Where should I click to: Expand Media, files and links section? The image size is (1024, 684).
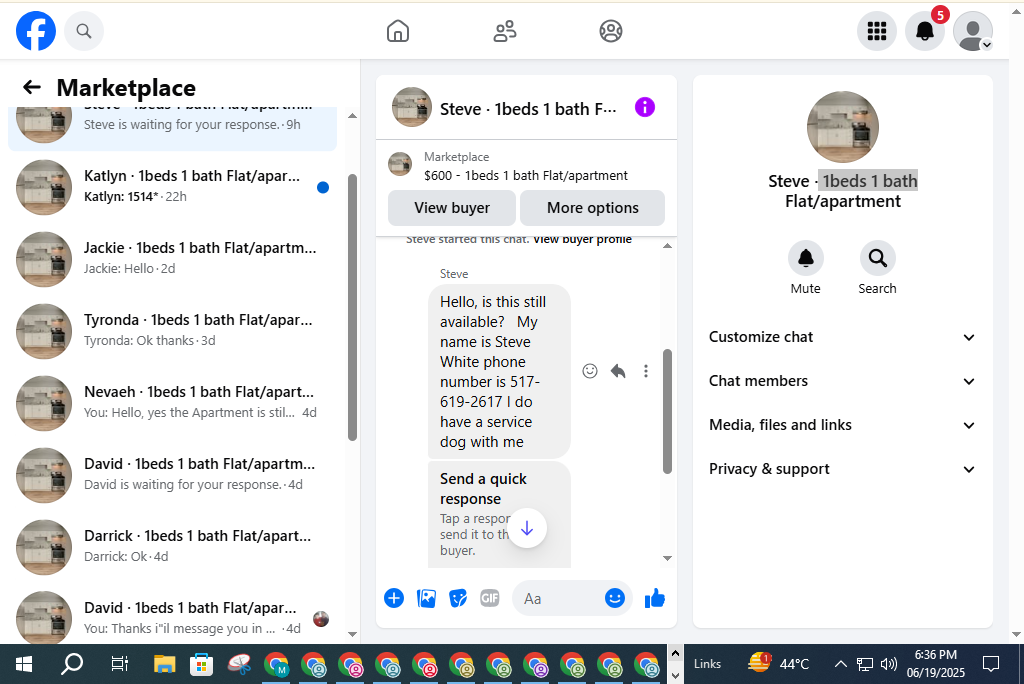tap(842, 425)
